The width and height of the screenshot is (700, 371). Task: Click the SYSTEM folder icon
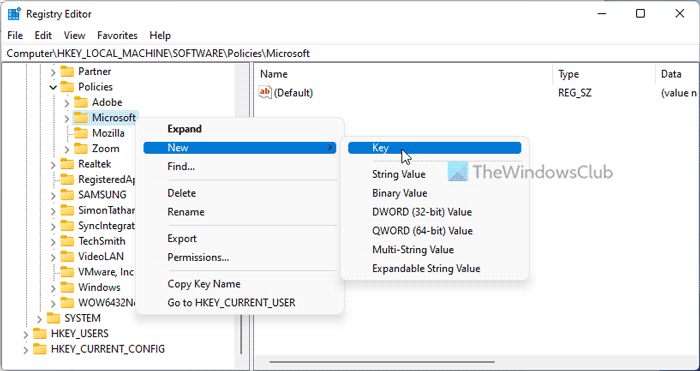[x=53, y=318]
